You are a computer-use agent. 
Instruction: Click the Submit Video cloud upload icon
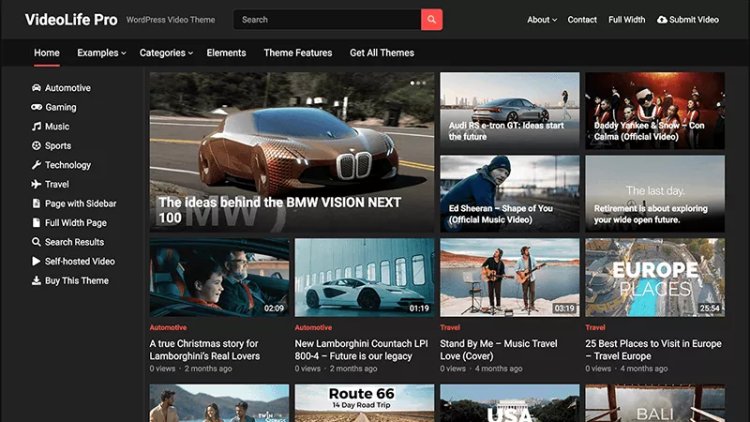coord(662,20)
